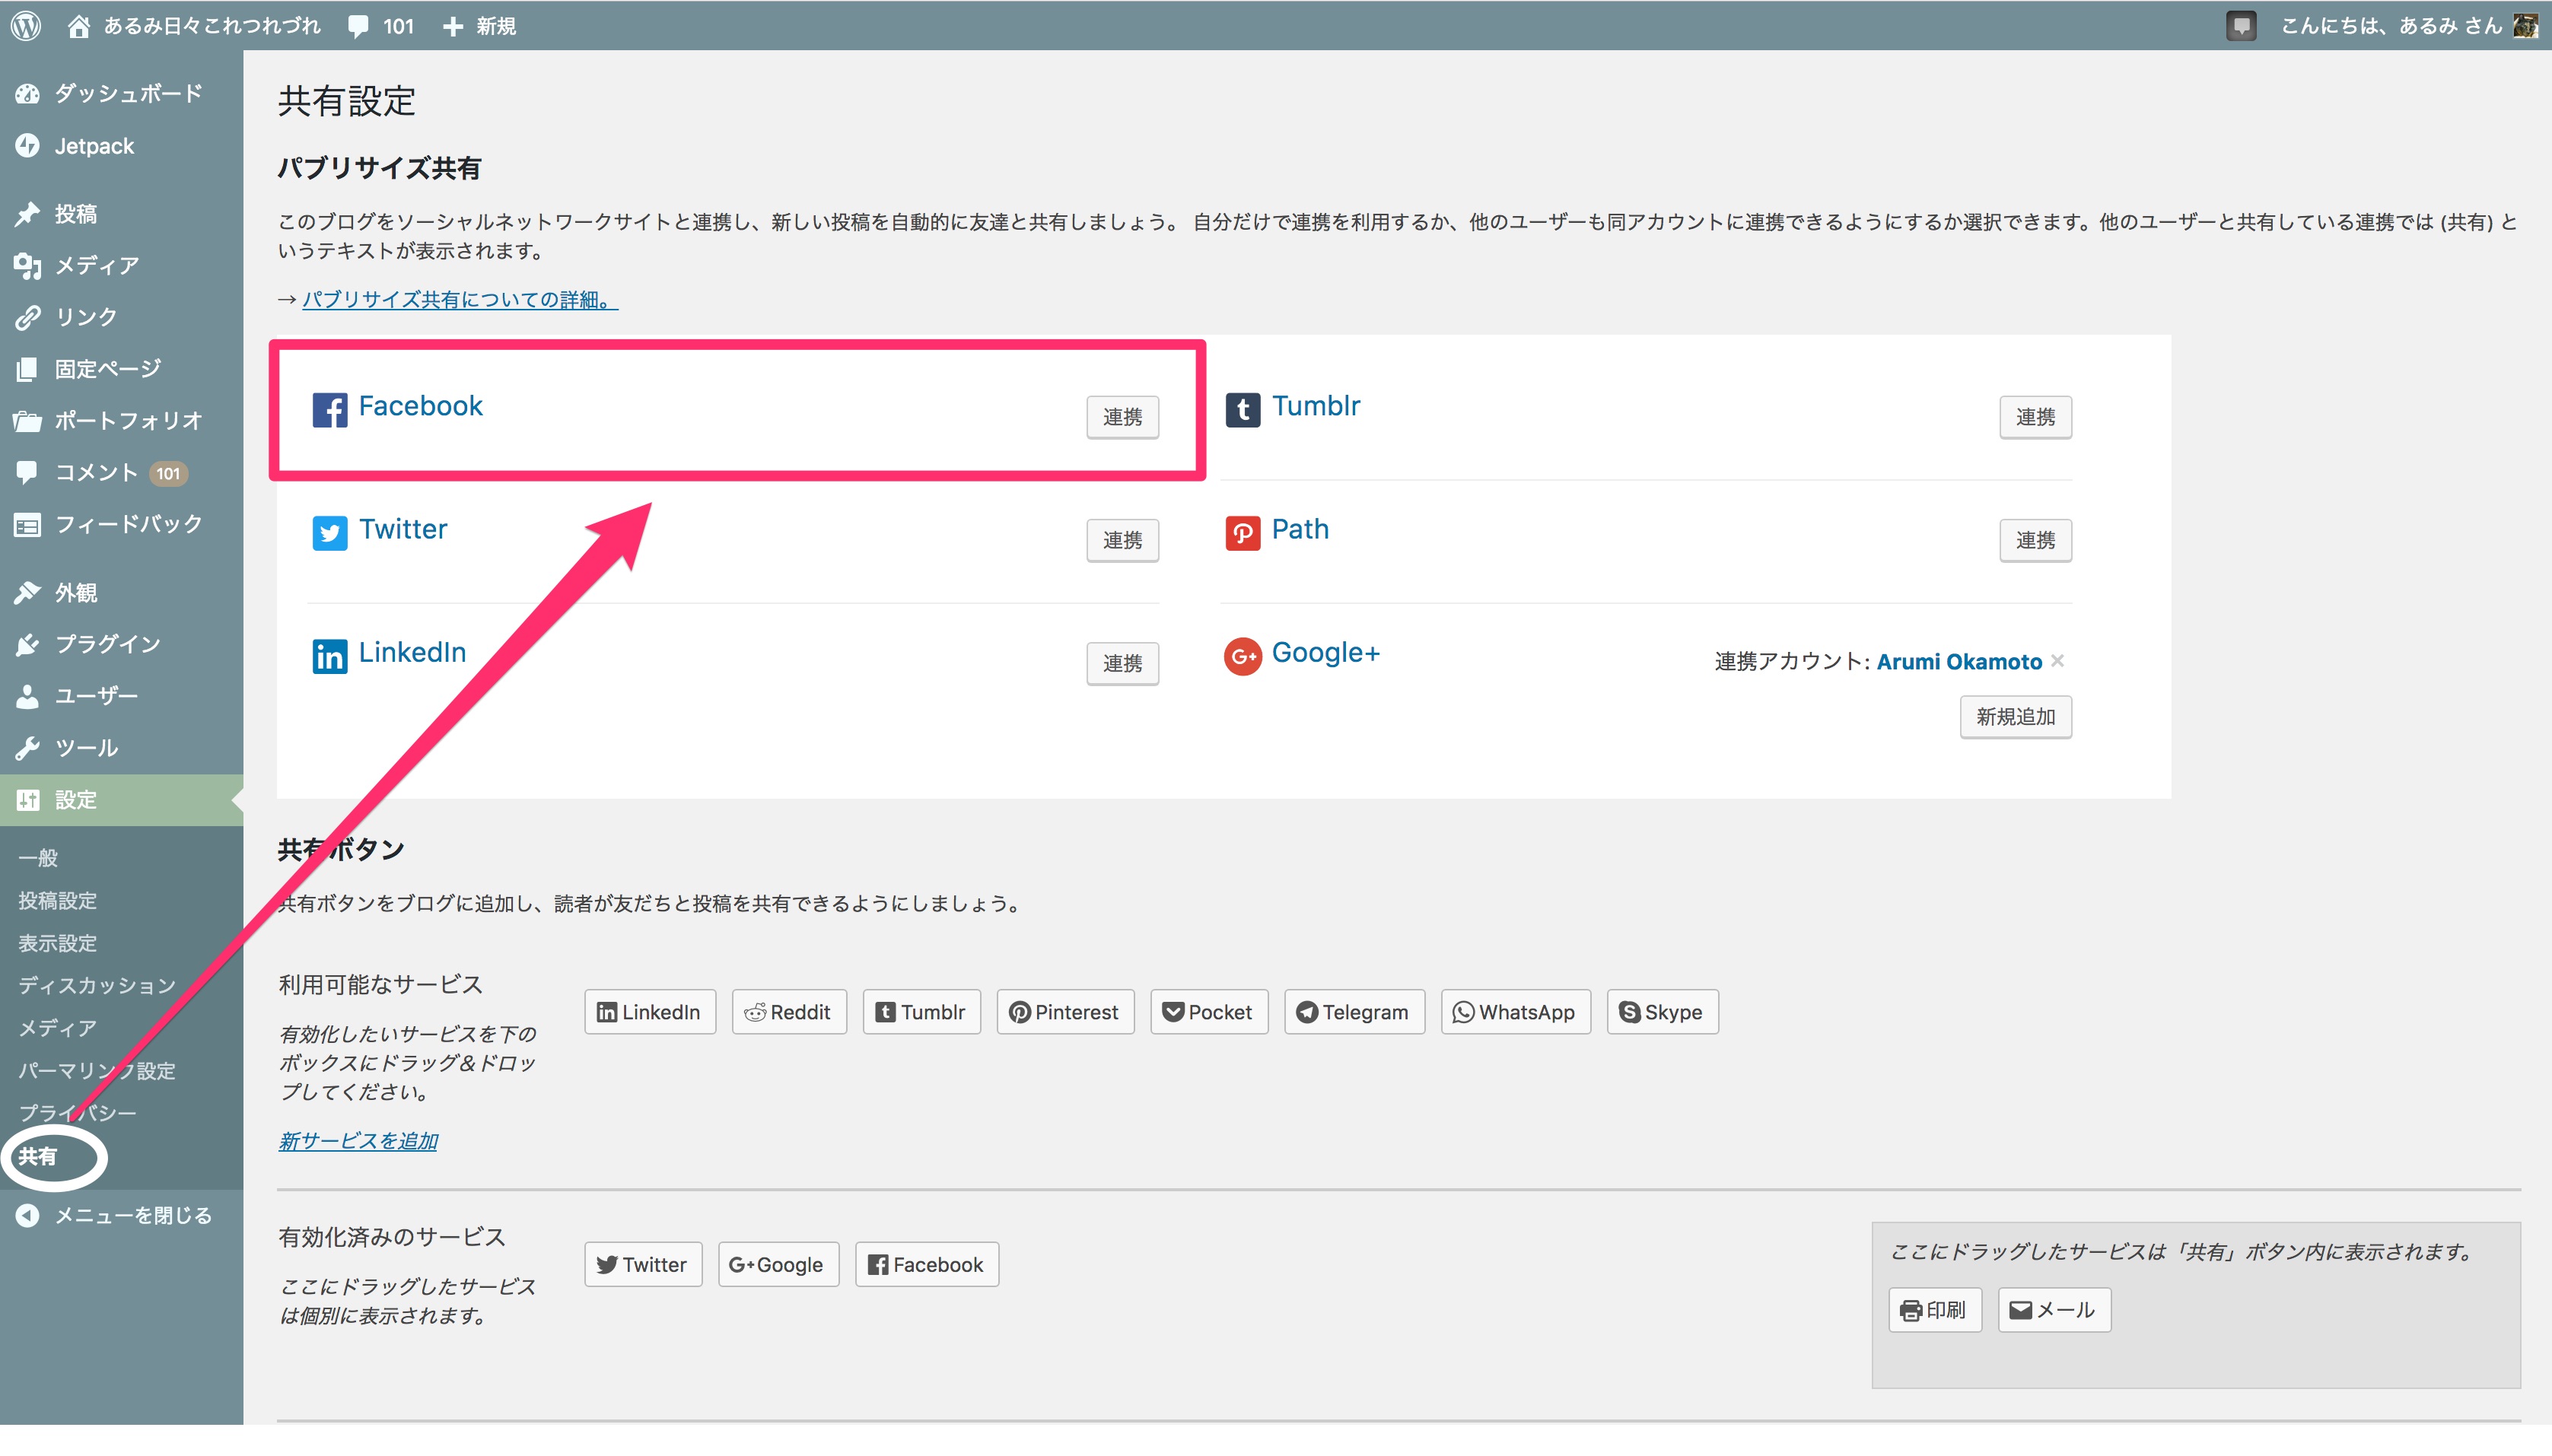Open the メディア settings submenu
Viewport: 2552px width, 1456px height.
(x=58, y=1028)
